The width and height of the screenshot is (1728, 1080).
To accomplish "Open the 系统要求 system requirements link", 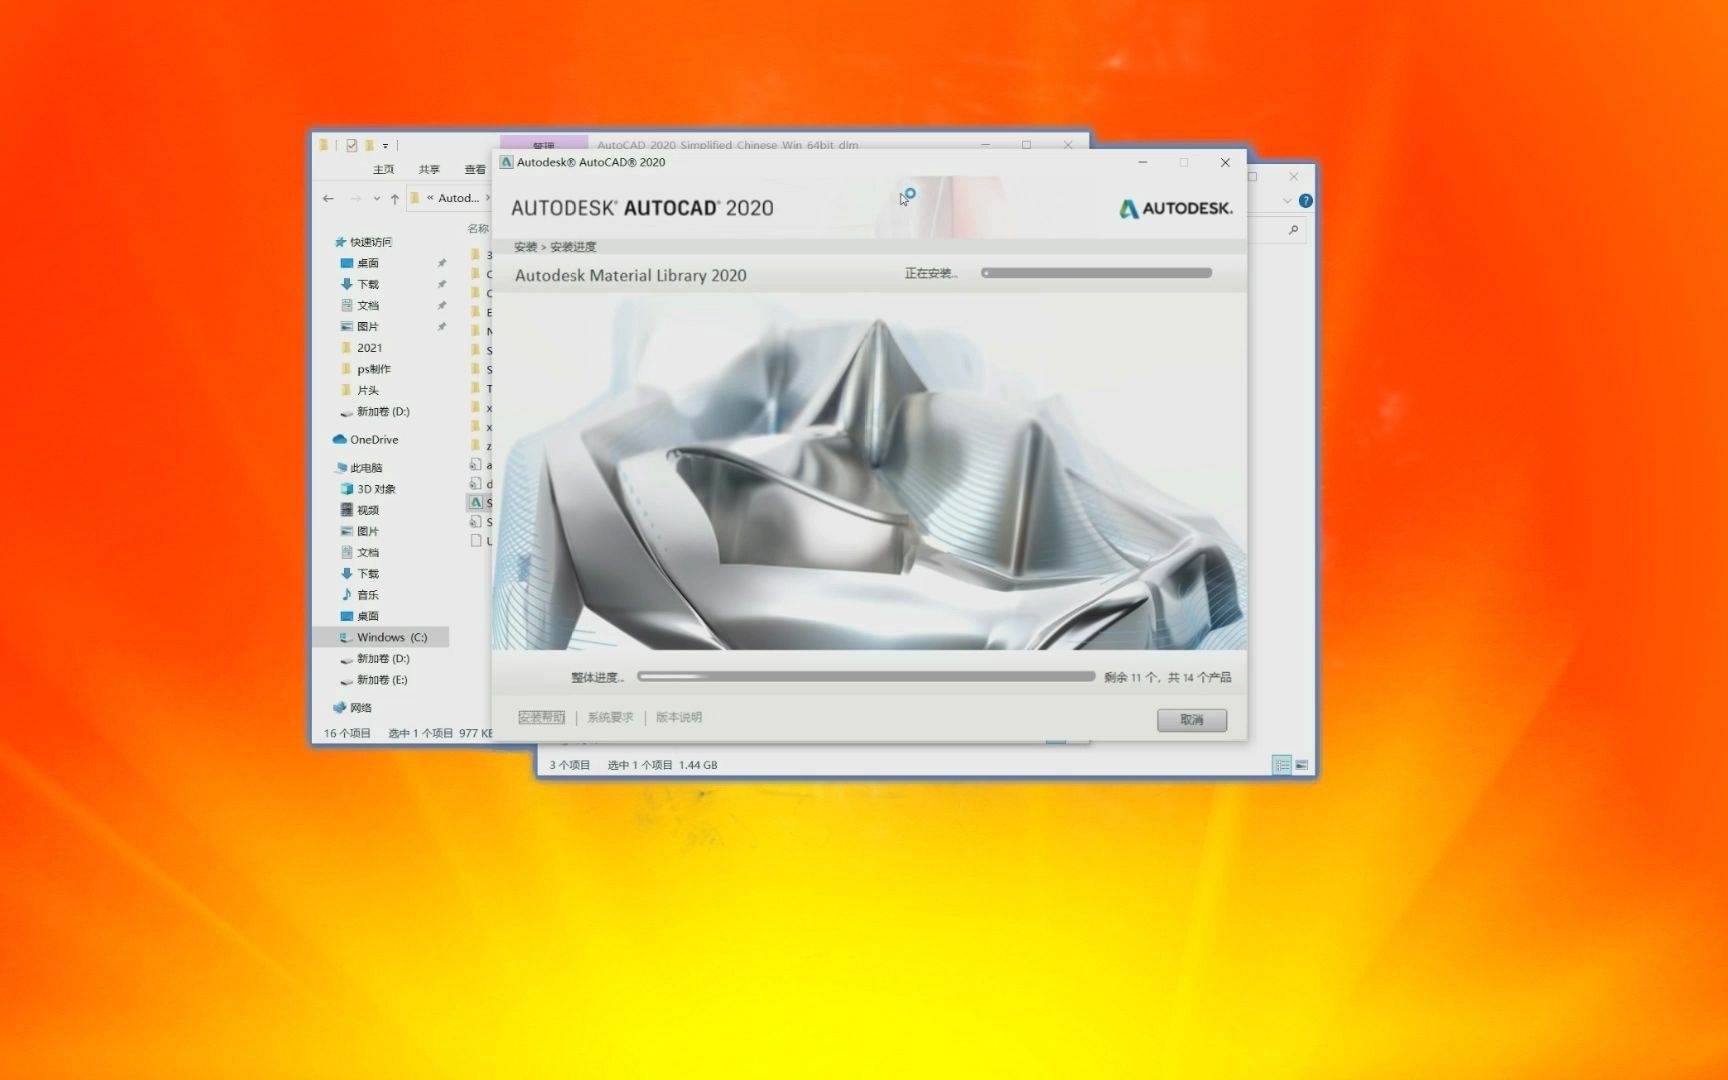I will coord(610,717).
